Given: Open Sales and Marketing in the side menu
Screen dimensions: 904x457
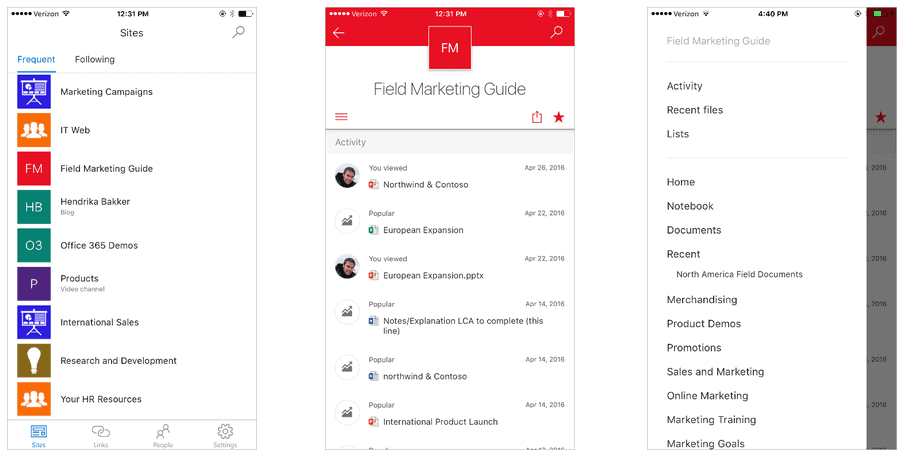Looking at the screenshot, I should [x=715, y=372].
